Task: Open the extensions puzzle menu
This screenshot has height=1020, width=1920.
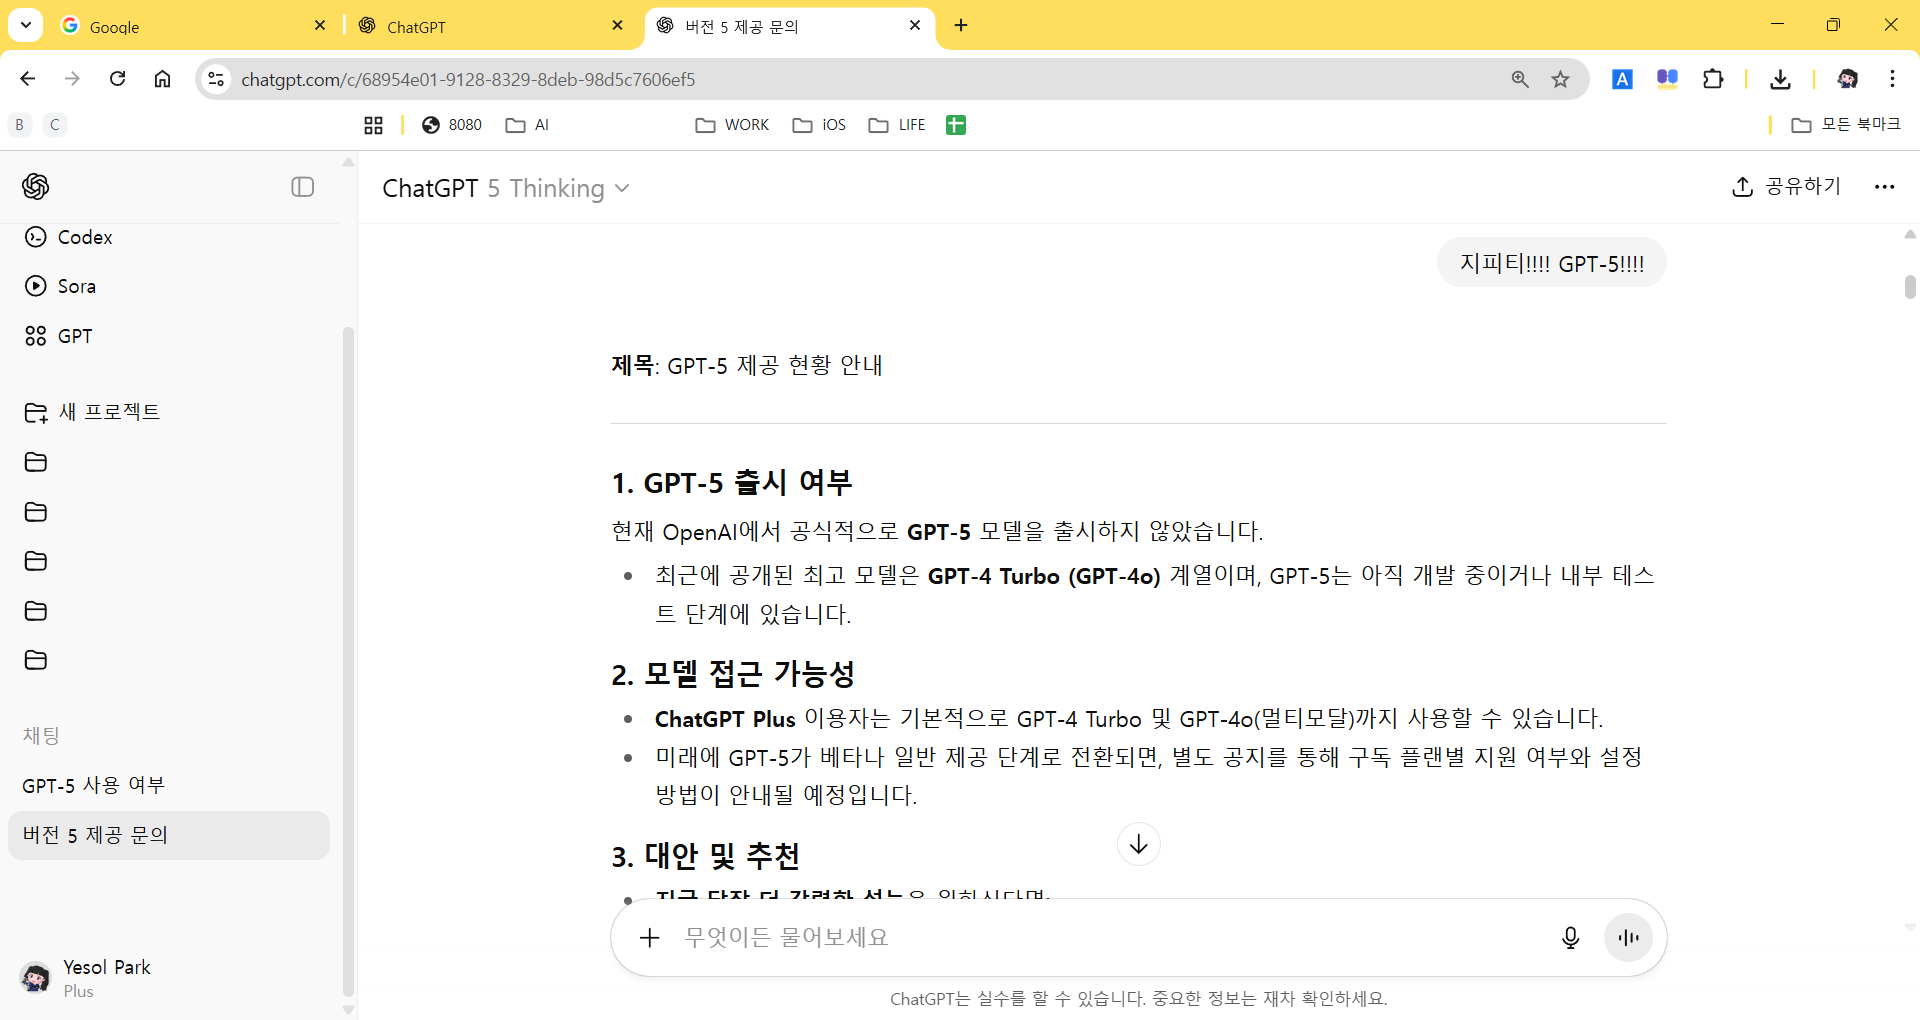Action: pos(1713,79)
